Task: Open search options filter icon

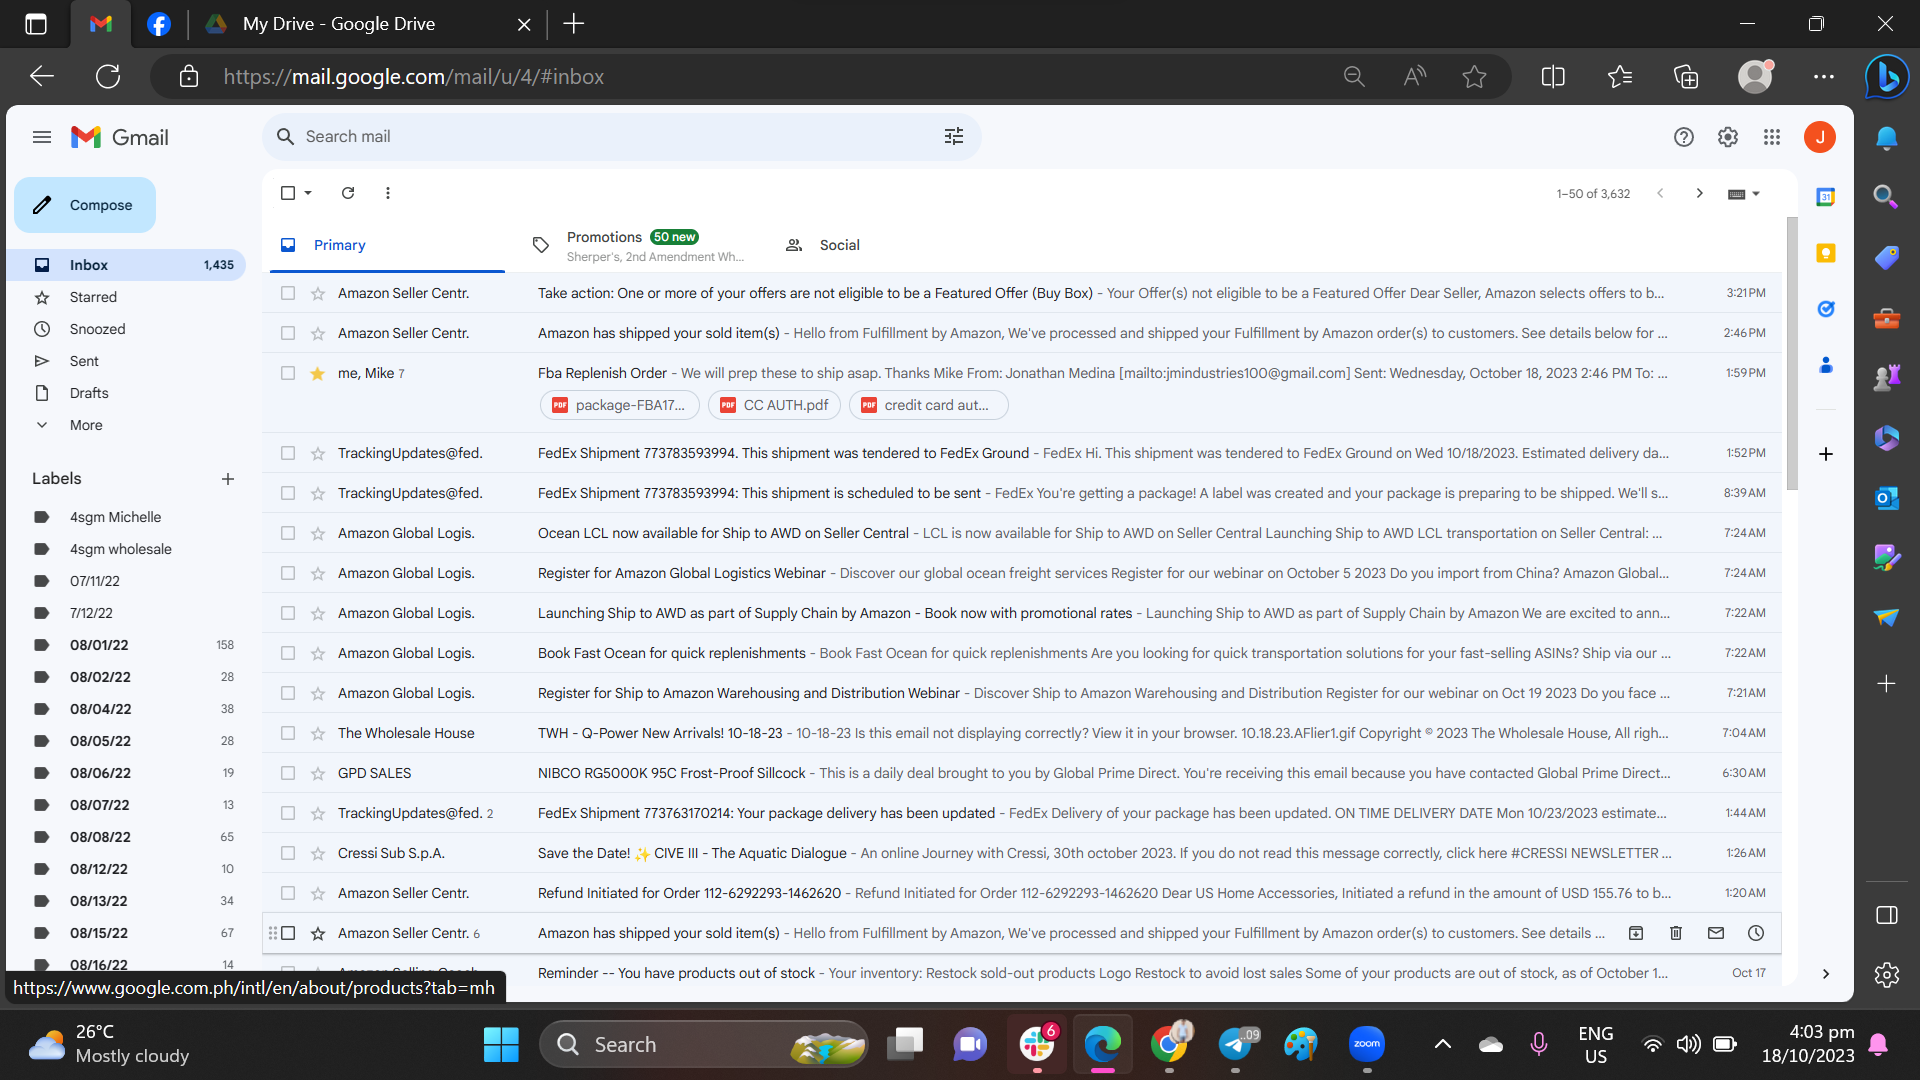Action: pyautogui.click(x=954, y=137)
